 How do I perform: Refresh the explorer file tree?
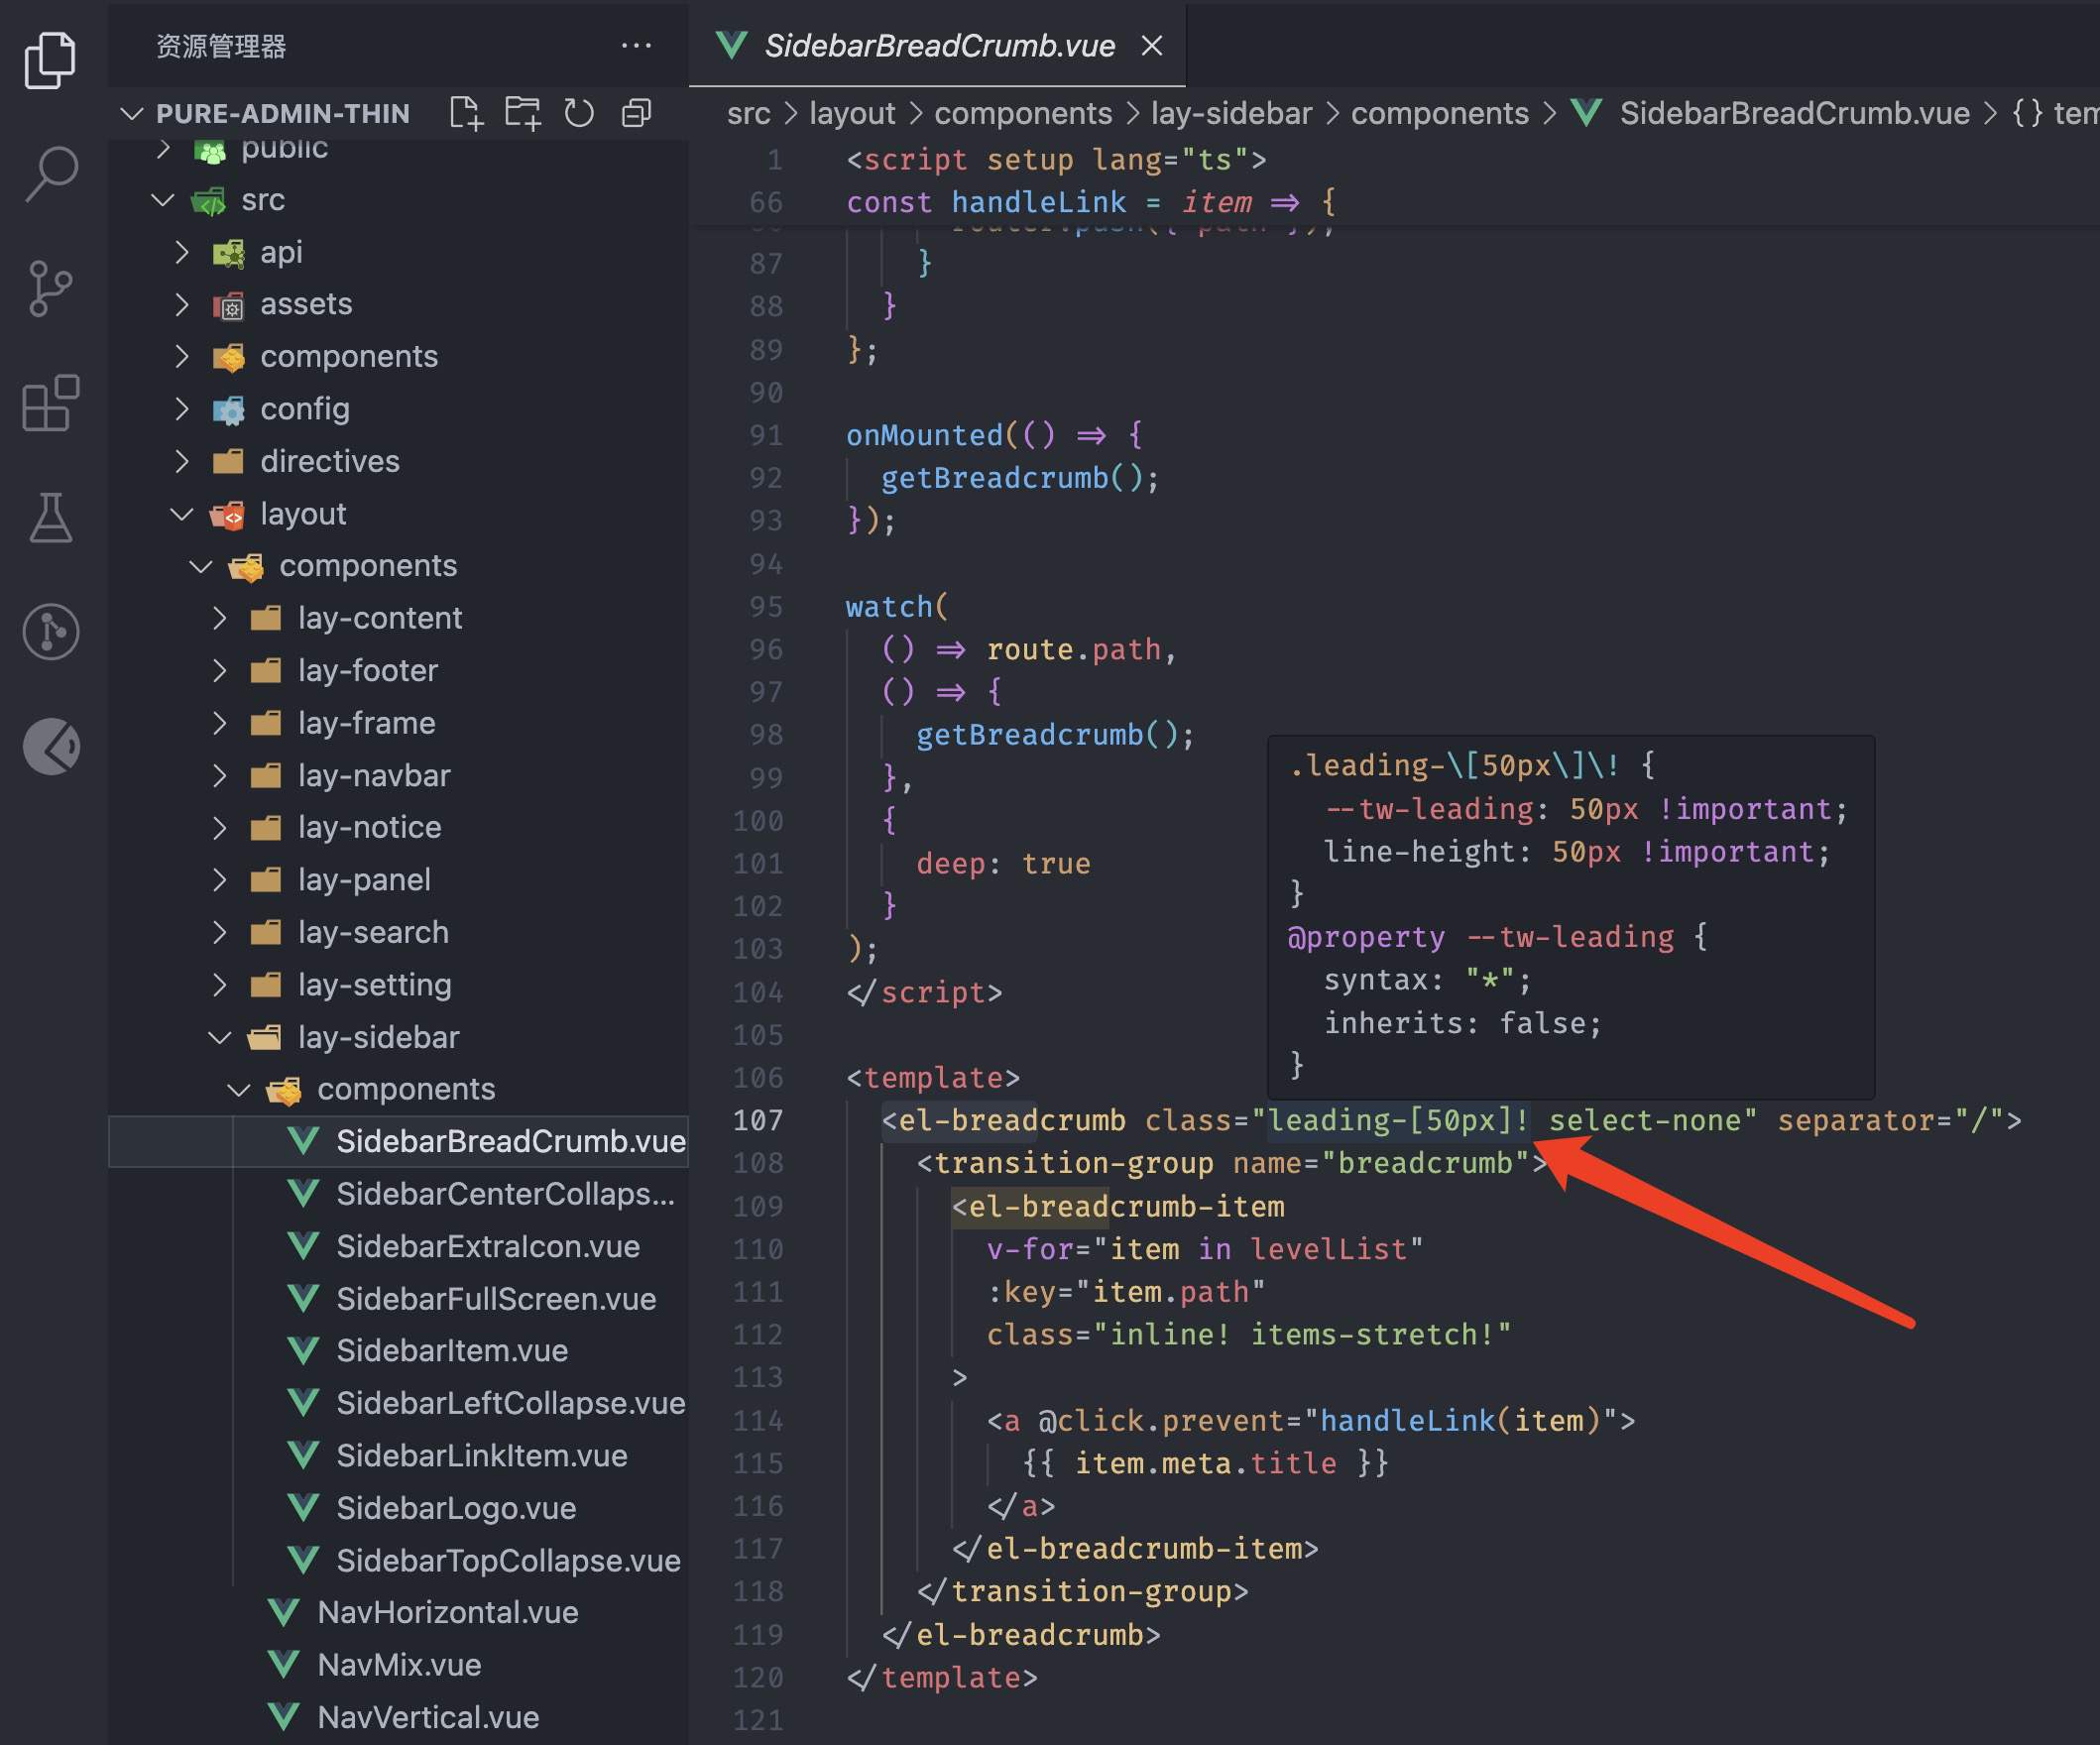[579, 113]
